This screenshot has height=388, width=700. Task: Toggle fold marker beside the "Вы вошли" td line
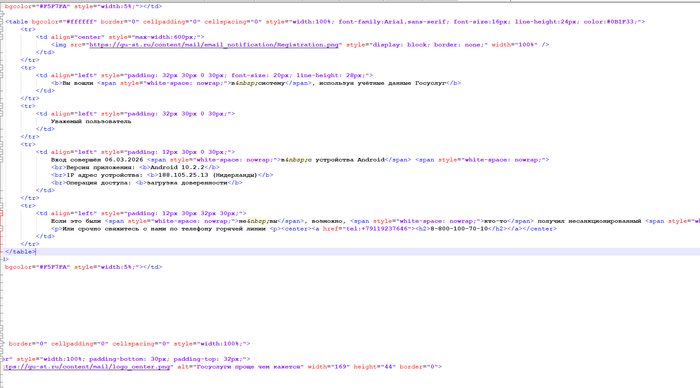[x=2, y=75]
